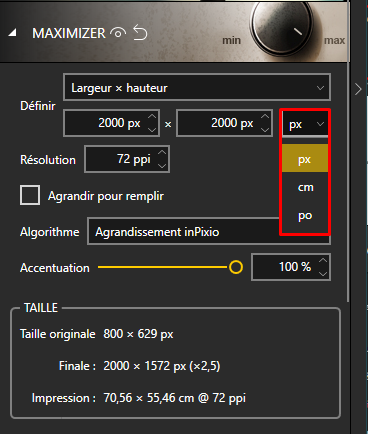Decrease height with the down arrow
This screenshot has width=368, height=434.
pos(265,130)
